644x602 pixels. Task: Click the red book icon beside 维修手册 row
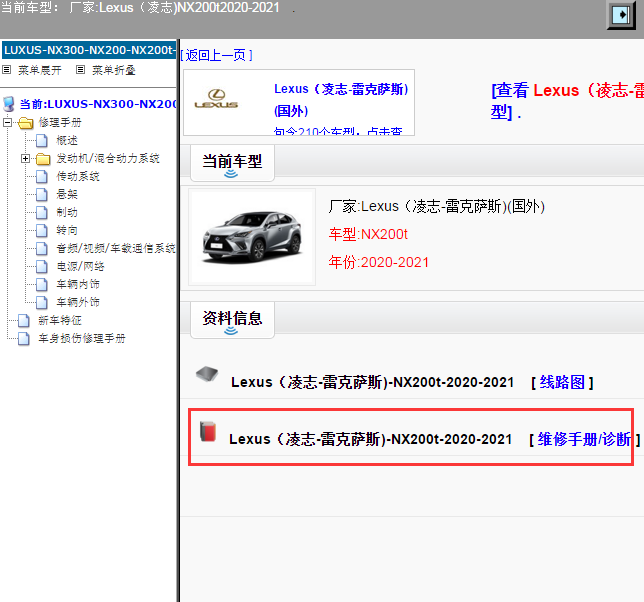208,432
